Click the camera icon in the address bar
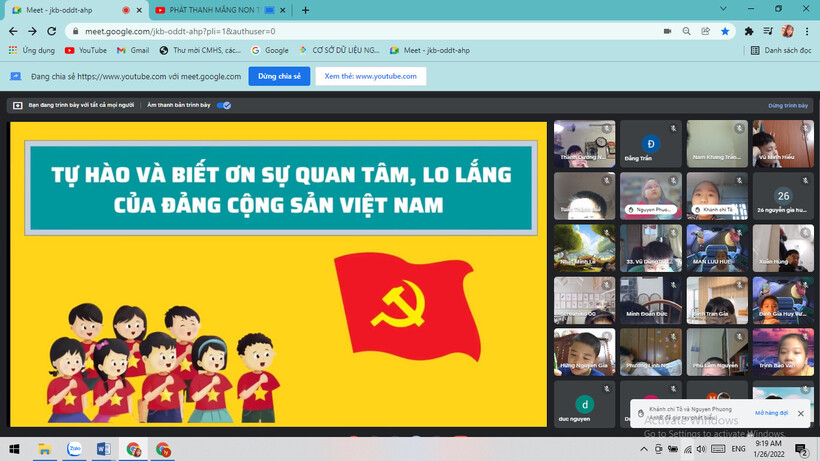This screenshot has height=461, width=820. (x=667, y=31)
